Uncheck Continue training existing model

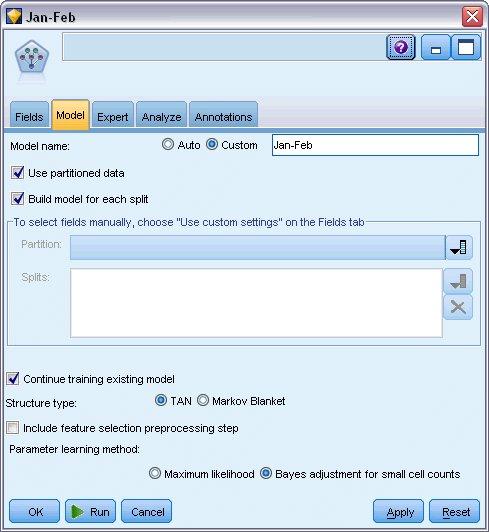[13, 379]
